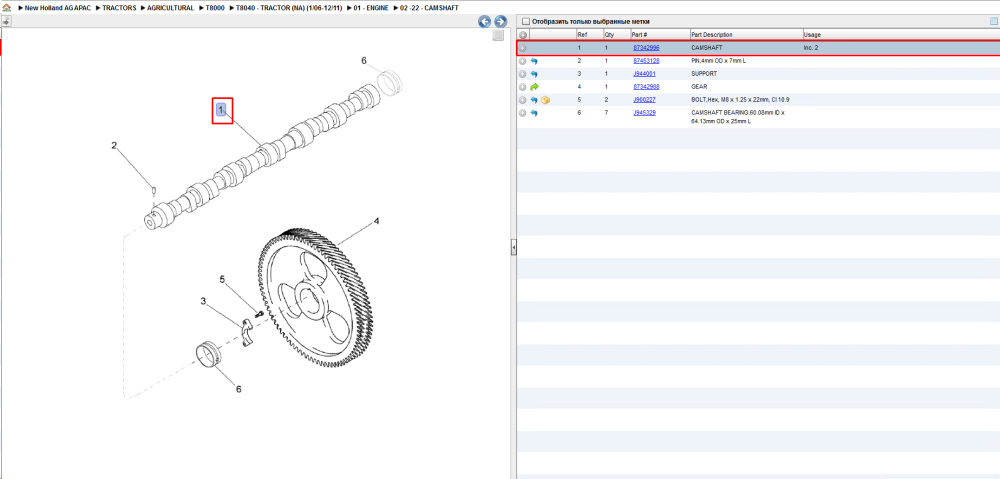Screen dimensions: 1000x479
Task: Go to the next diagram with the forward arrow
Action: 501,22
